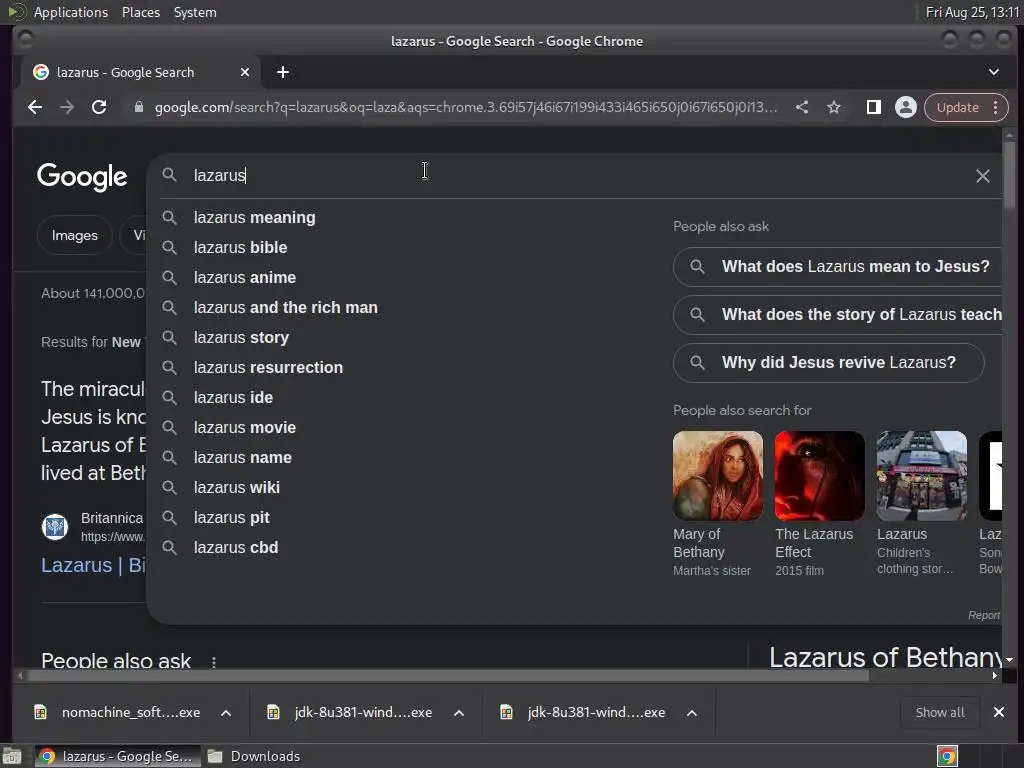Select lazarus Google Search taskbar entry
1024x768 pixels.
pyautogui.click(x=116, y=756)
